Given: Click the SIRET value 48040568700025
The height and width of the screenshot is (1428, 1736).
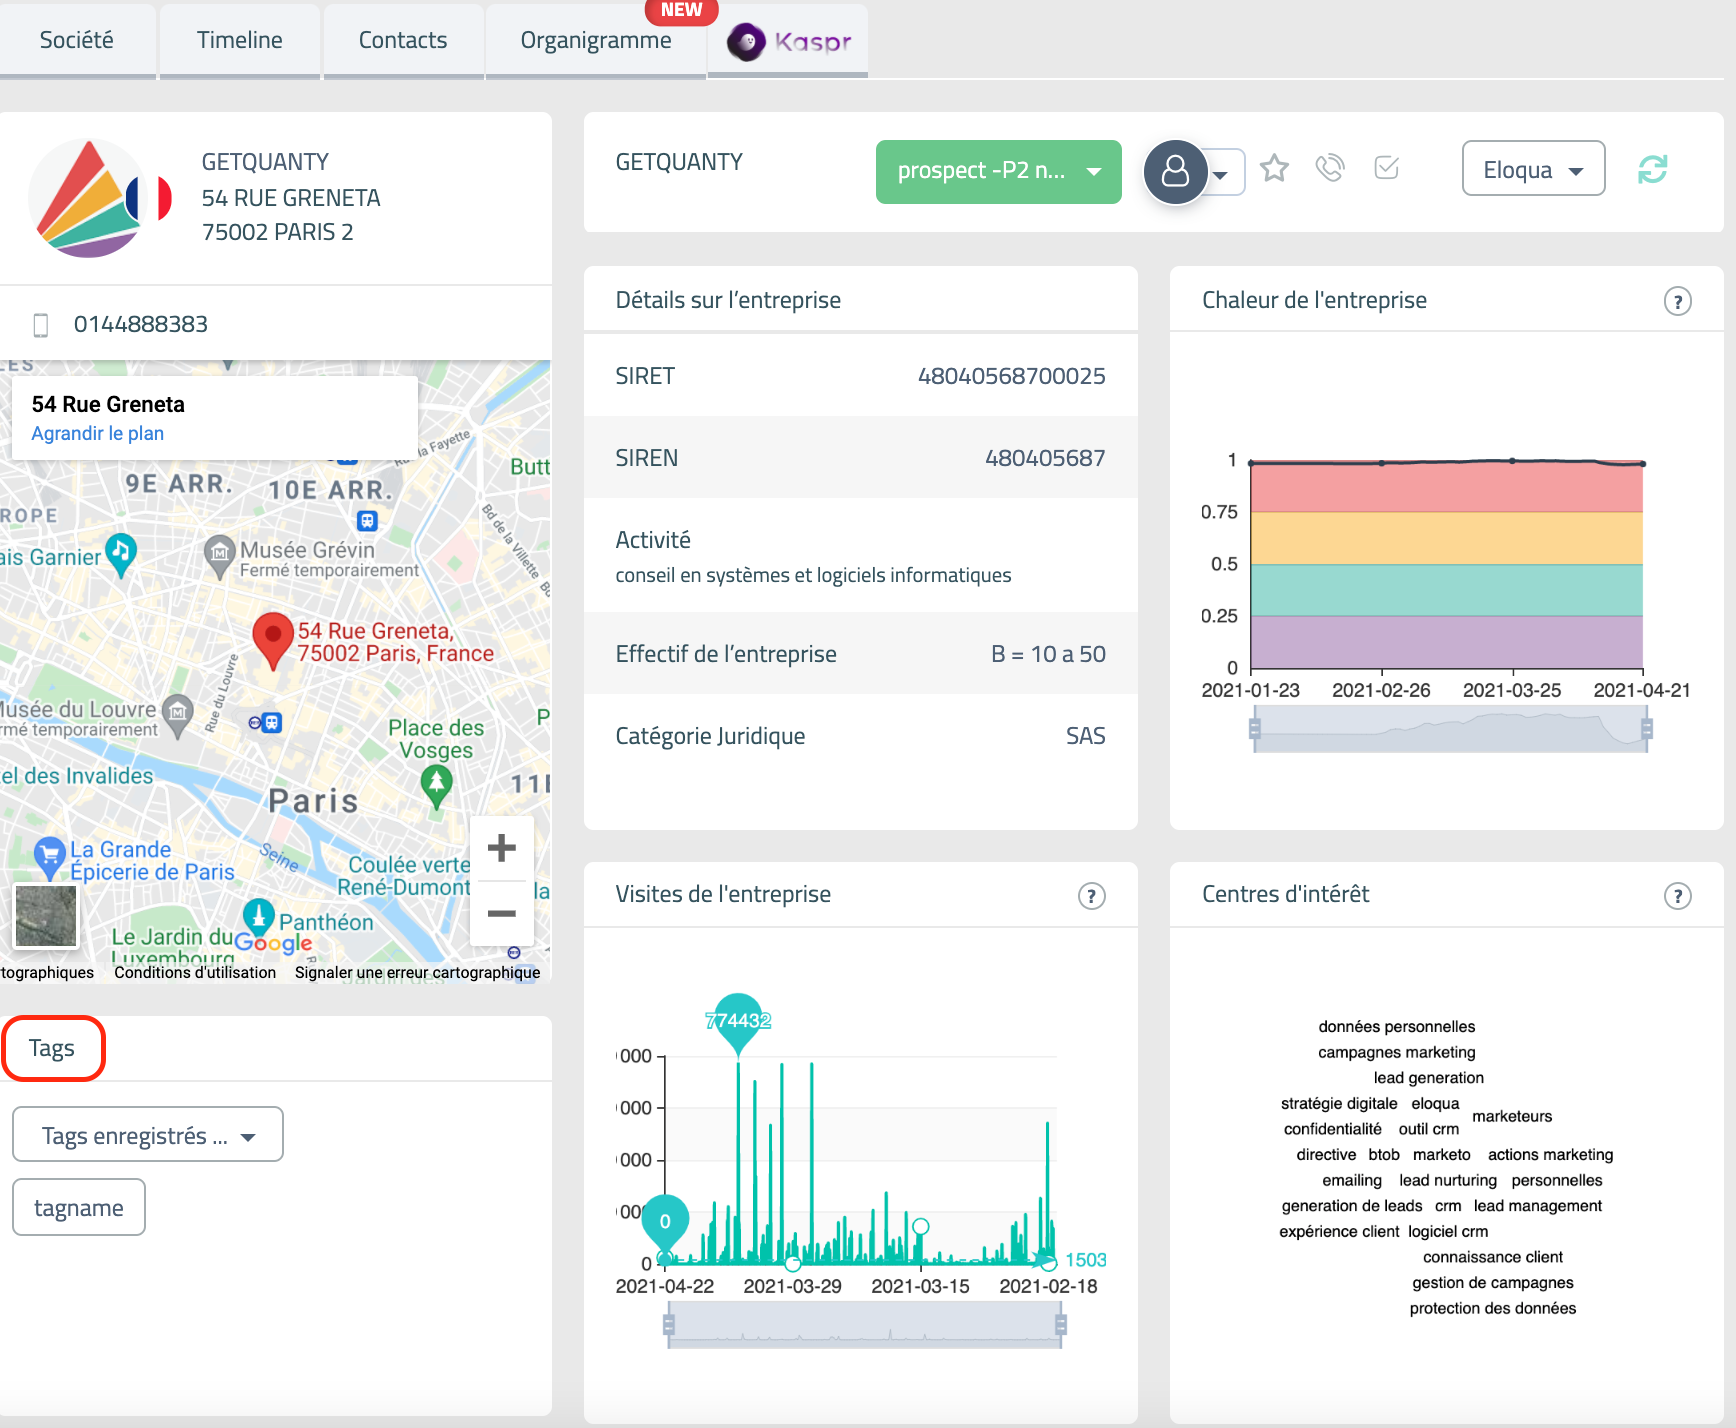Looking at the screenshot, I should click(x=1011, y=376).
